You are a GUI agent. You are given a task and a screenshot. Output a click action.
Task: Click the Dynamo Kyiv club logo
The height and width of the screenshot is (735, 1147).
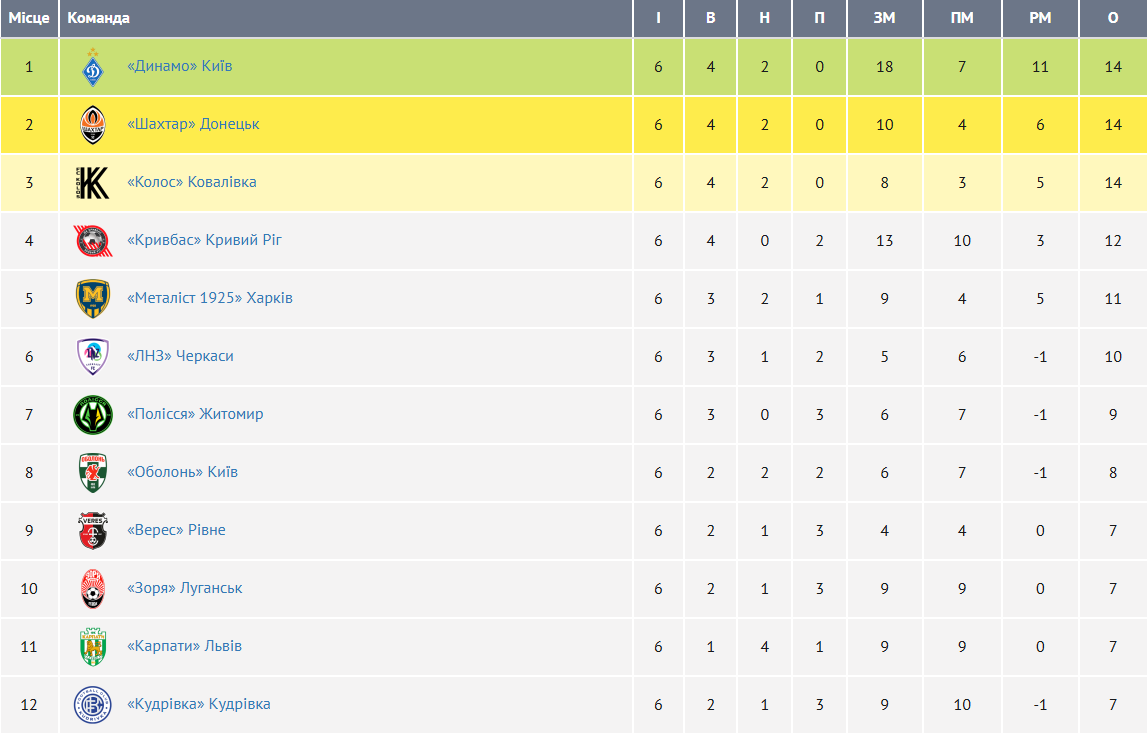coord(92,67)
